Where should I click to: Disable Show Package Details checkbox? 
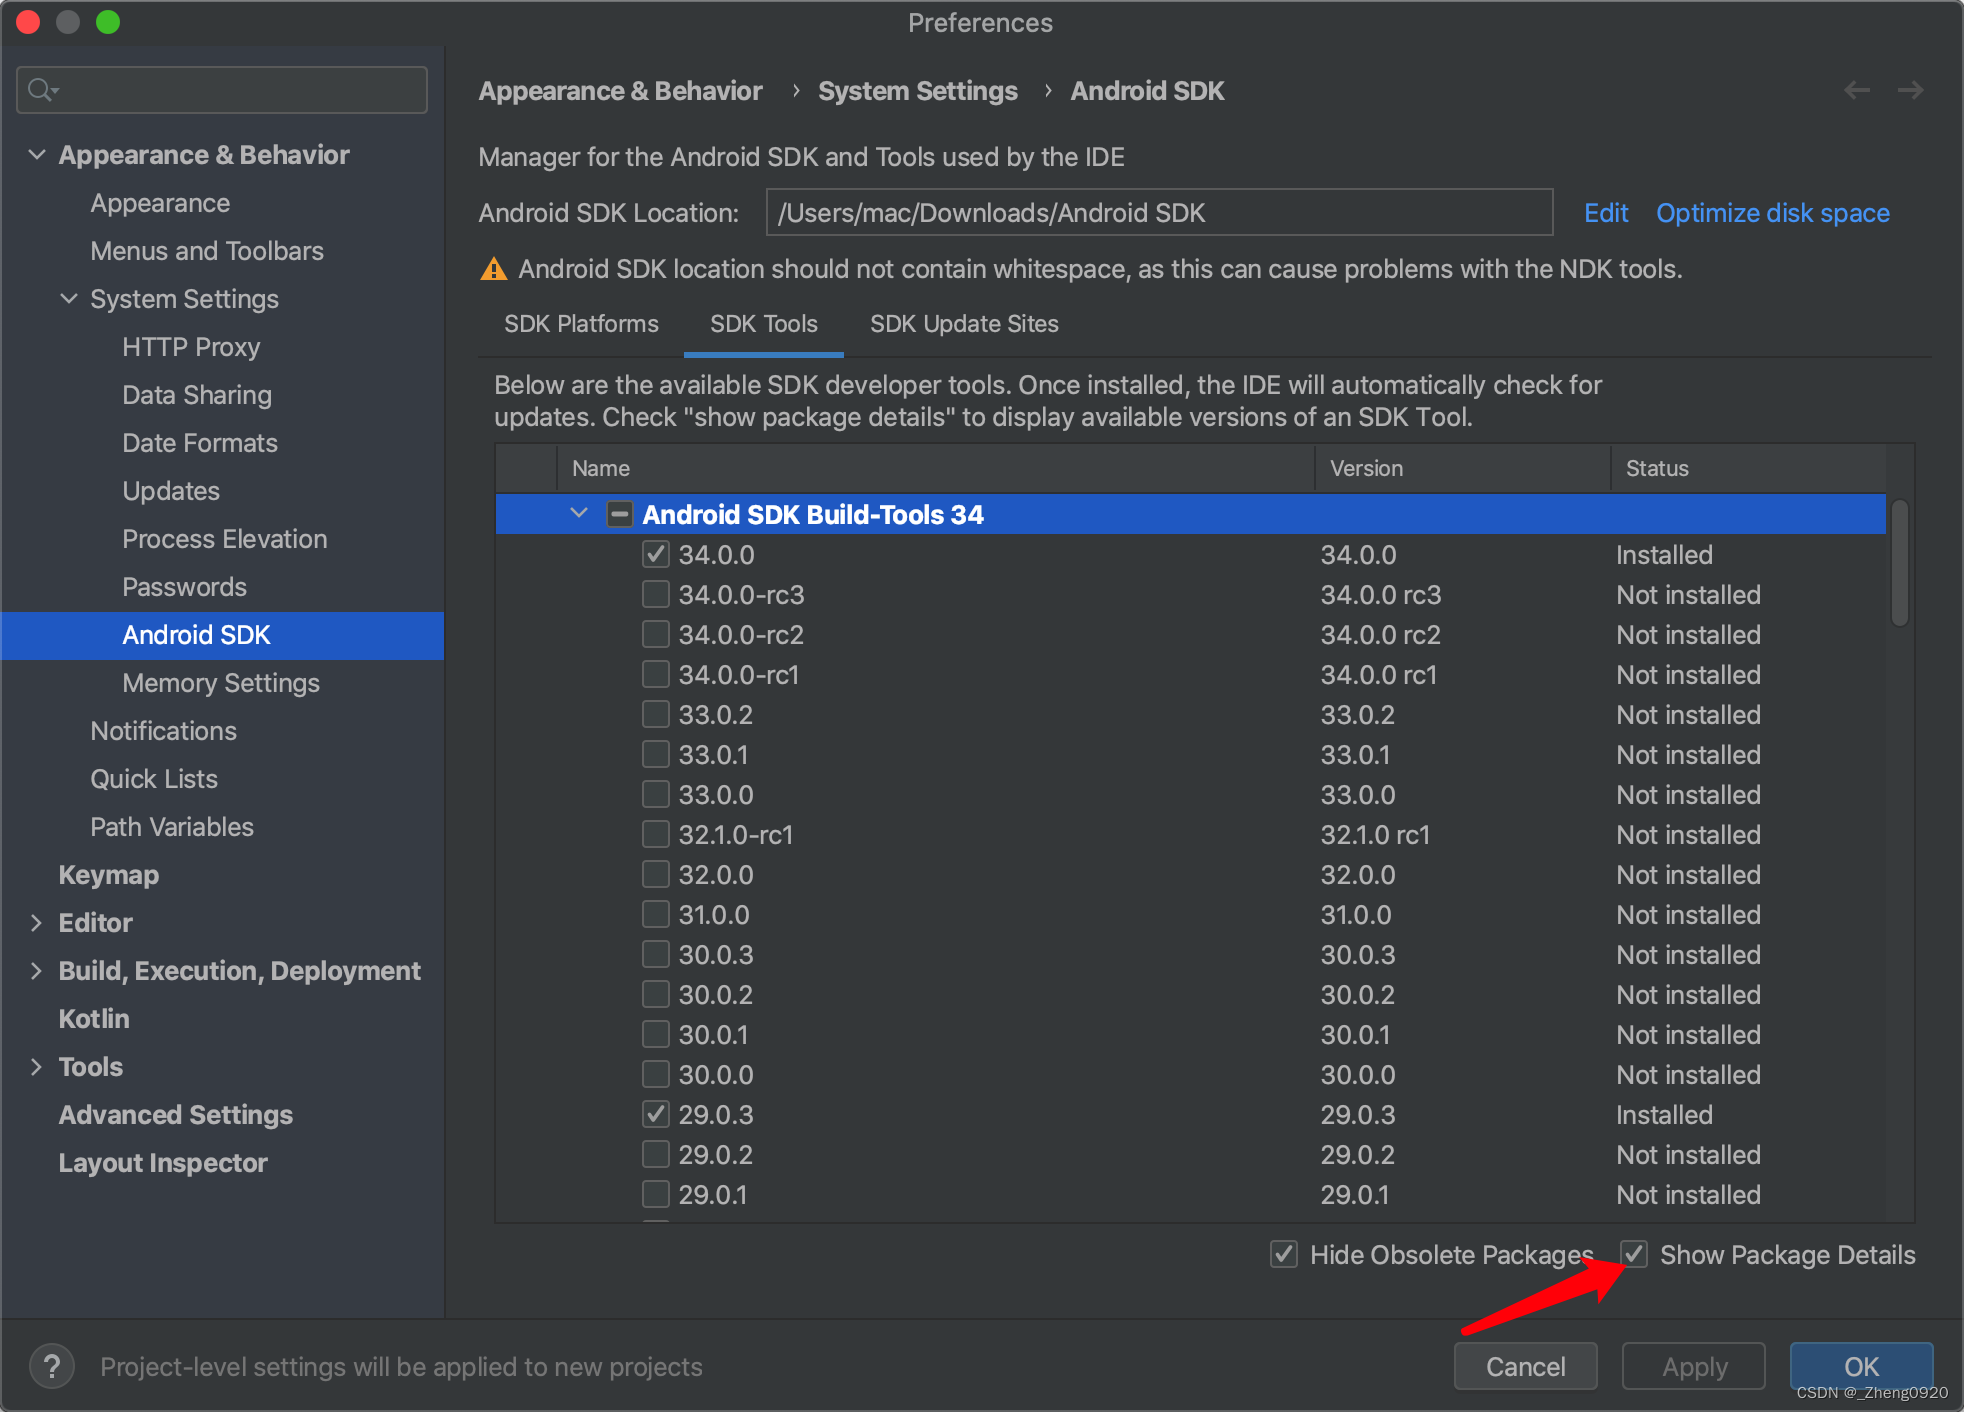pyautogui.click(x=1634, y=1254)
